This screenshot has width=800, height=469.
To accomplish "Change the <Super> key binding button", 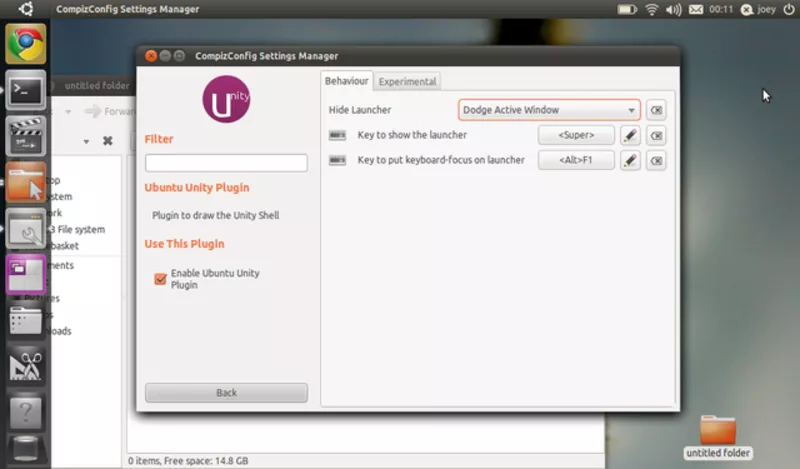I will point(576,135).
